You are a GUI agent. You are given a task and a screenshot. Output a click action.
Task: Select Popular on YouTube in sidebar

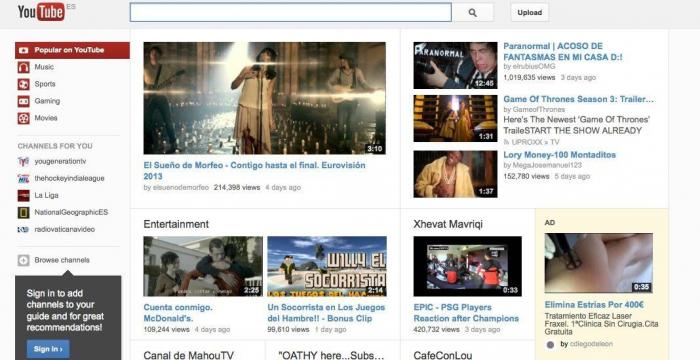point(72,50)
